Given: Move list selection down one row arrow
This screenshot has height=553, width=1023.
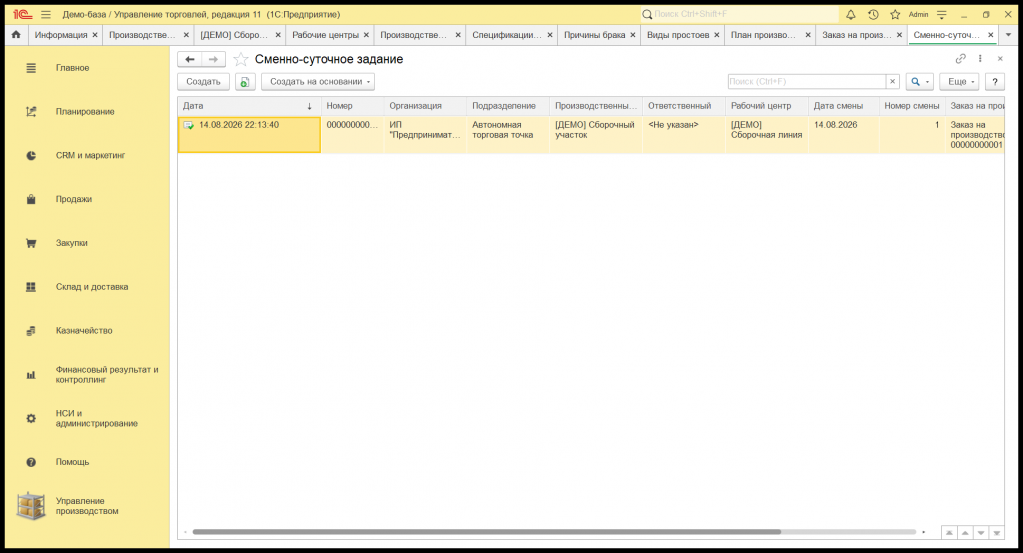Looking at the screenshot, I should 981,533.
